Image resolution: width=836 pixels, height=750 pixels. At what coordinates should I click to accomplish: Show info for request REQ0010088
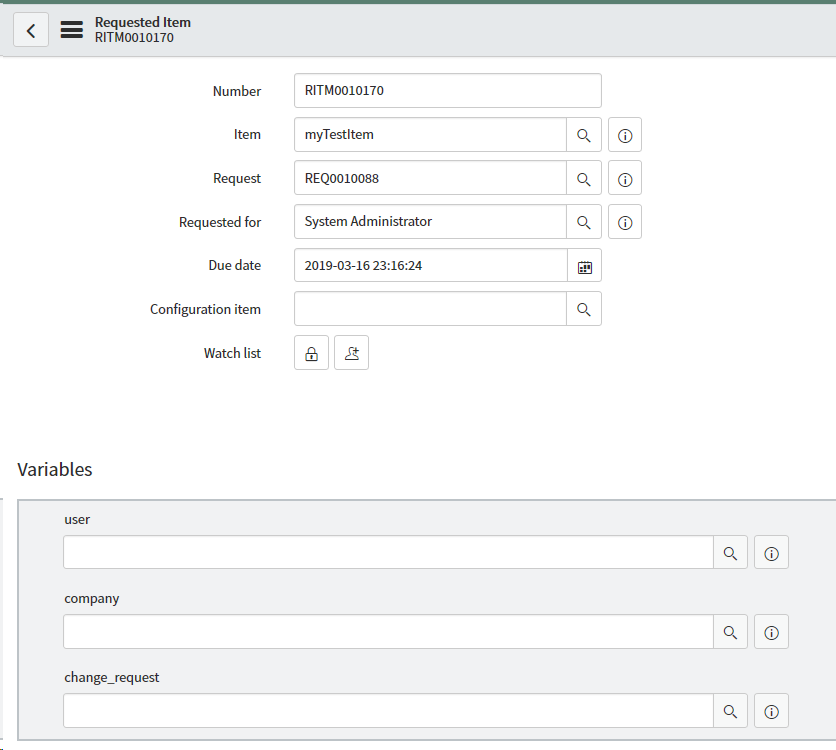[x=625, y=179]
